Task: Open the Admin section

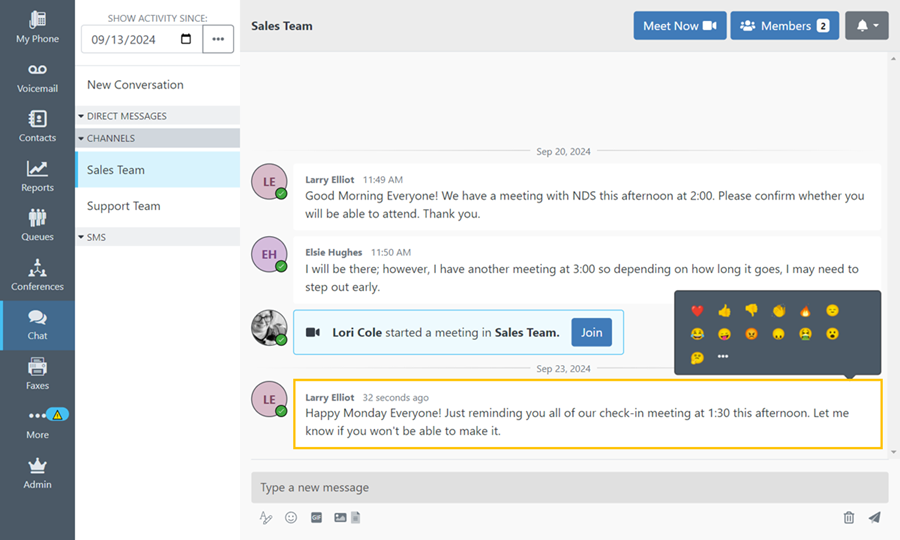Action: tap(37, 474)
